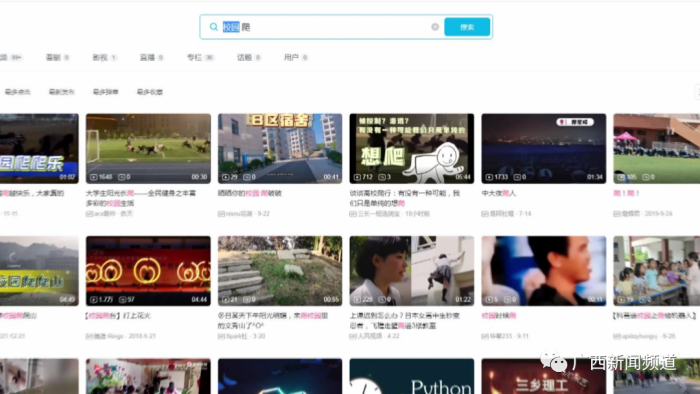This screenshot has width=700, height=394.
Task: Open the stone steps 00:55 video thumbnail
Action: 280,271
